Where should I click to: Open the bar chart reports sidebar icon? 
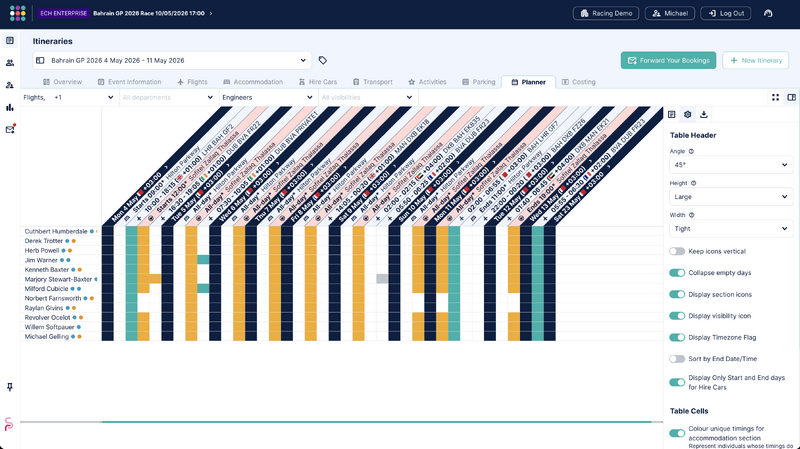click(10, 107)
